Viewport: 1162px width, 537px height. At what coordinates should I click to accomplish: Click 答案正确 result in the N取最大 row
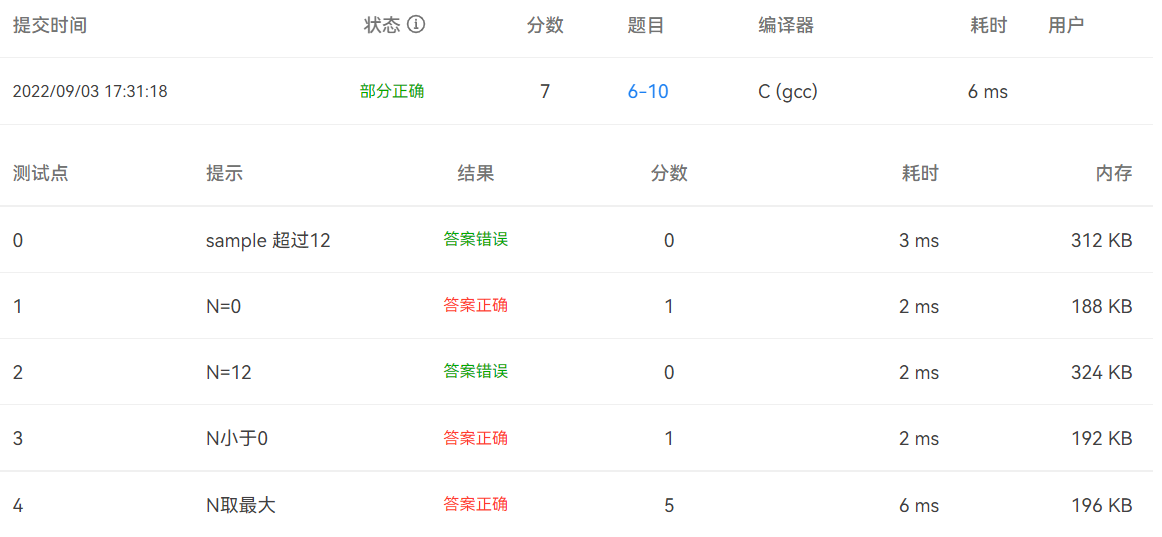point(476,504)
